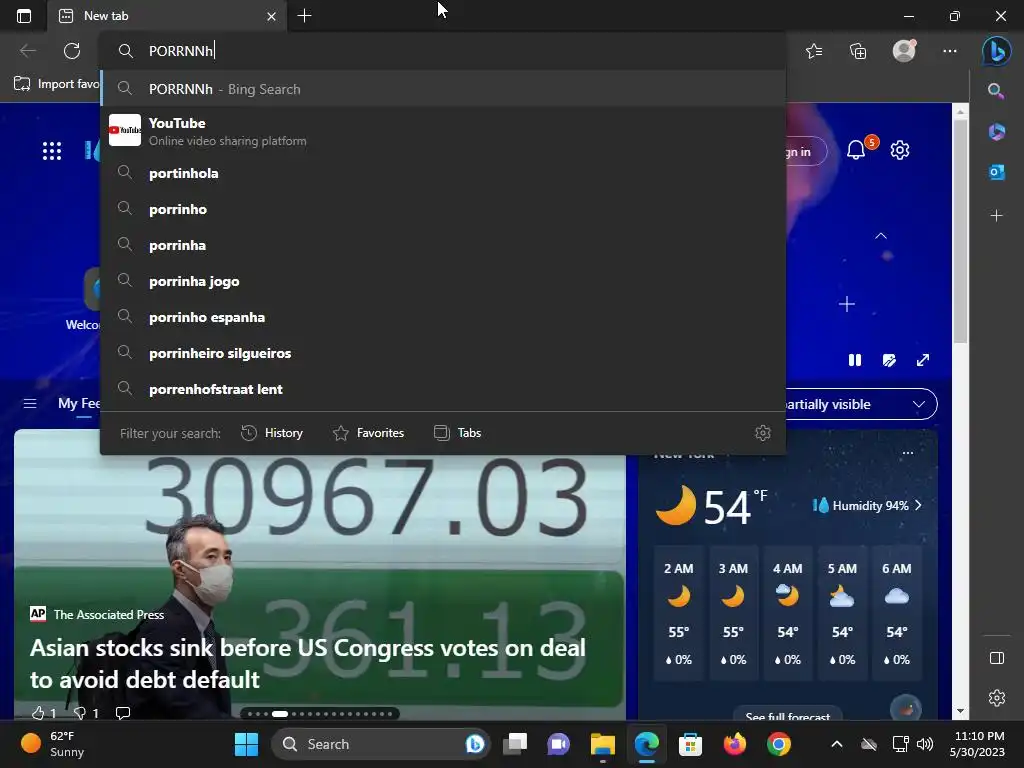Viewport: 1024px width, 768px height.
Task: Close the New tab tab
Action: click(271, 16)
